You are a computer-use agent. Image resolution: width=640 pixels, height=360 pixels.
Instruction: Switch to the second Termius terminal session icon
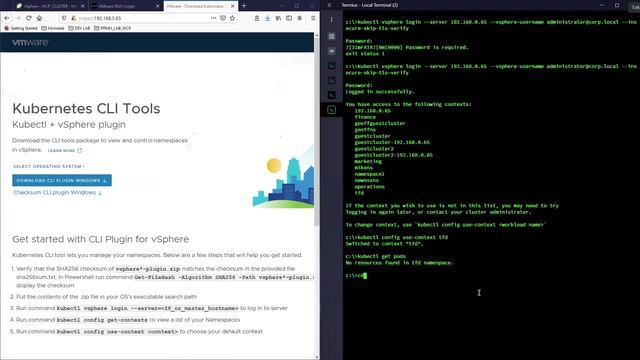(x=331, y=80)
